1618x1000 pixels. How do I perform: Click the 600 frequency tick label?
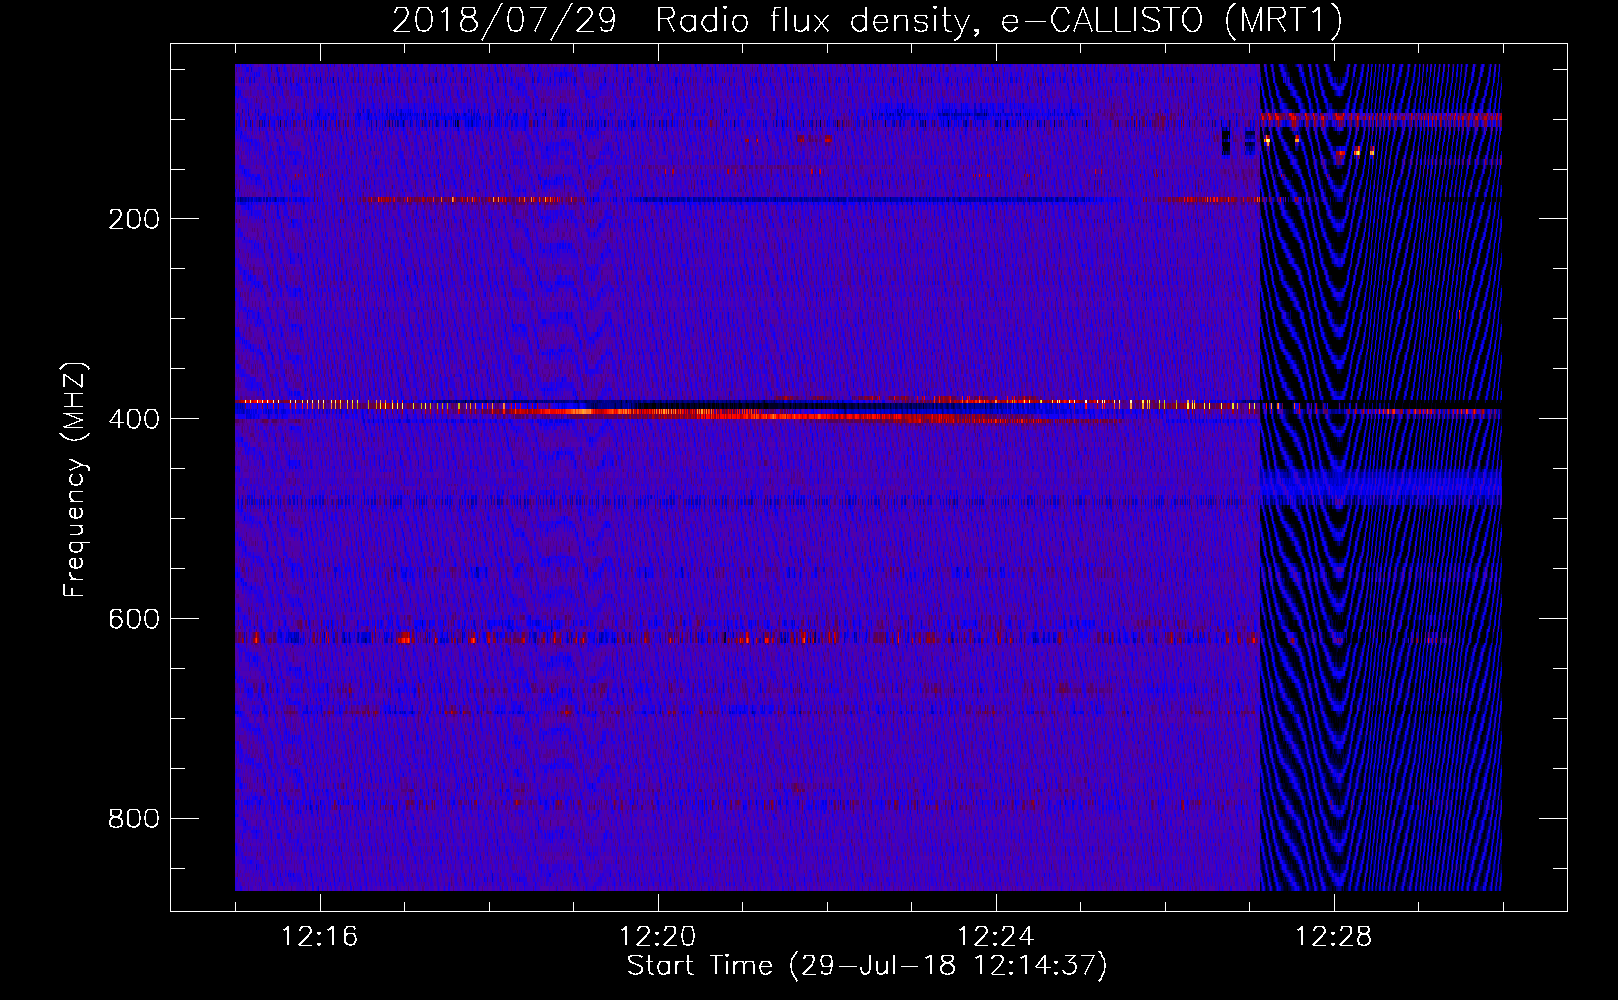[134, 619]
